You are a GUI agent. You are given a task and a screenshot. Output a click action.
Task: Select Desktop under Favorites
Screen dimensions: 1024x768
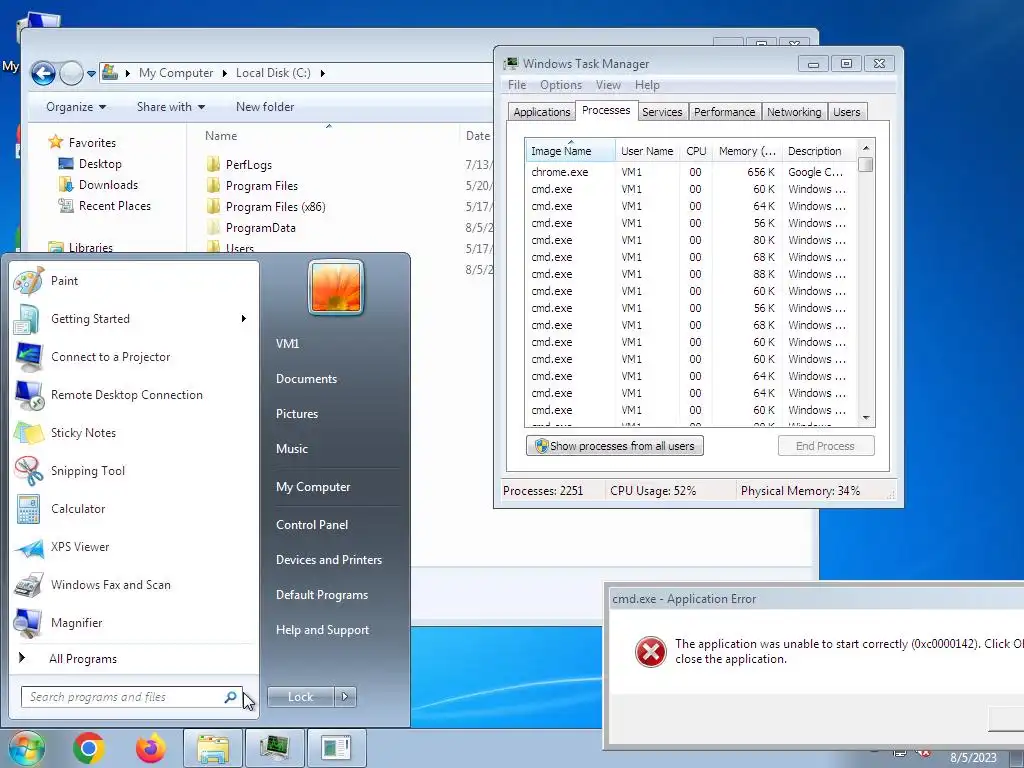(100, 164)
